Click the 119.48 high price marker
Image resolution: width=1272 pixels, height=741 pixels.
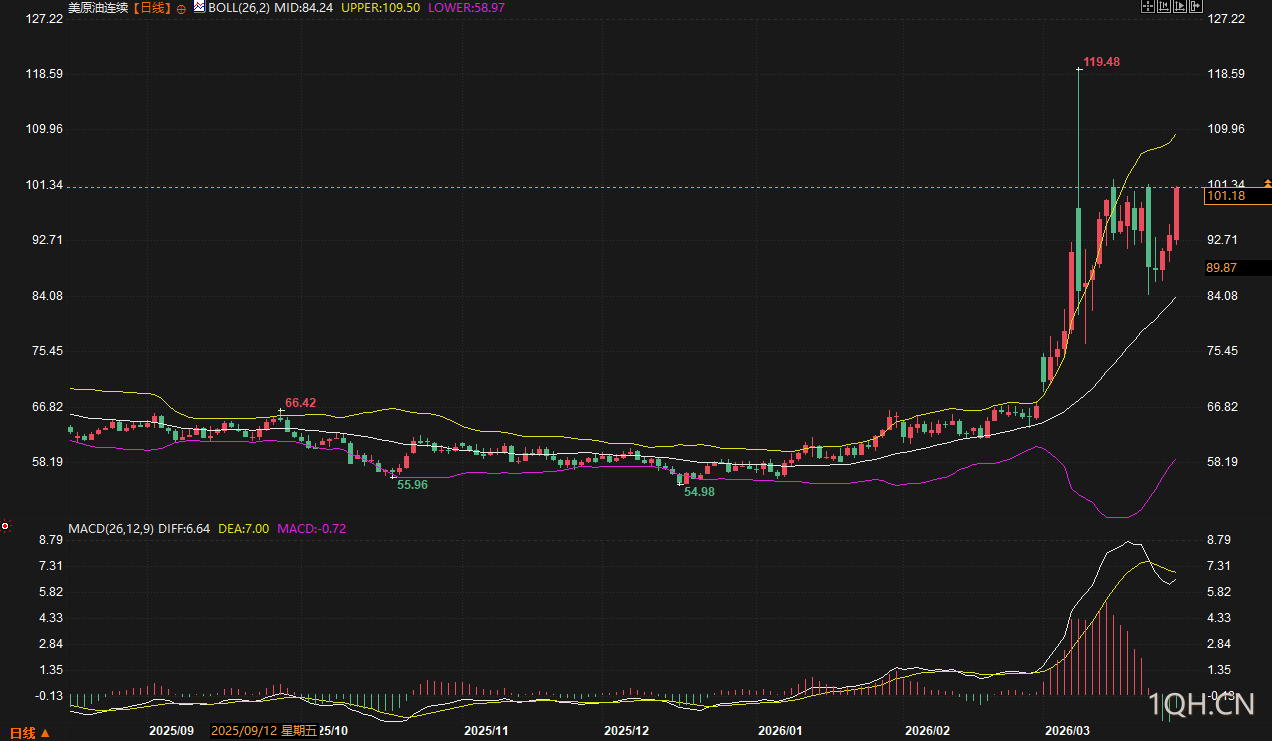click(1101, 62)
